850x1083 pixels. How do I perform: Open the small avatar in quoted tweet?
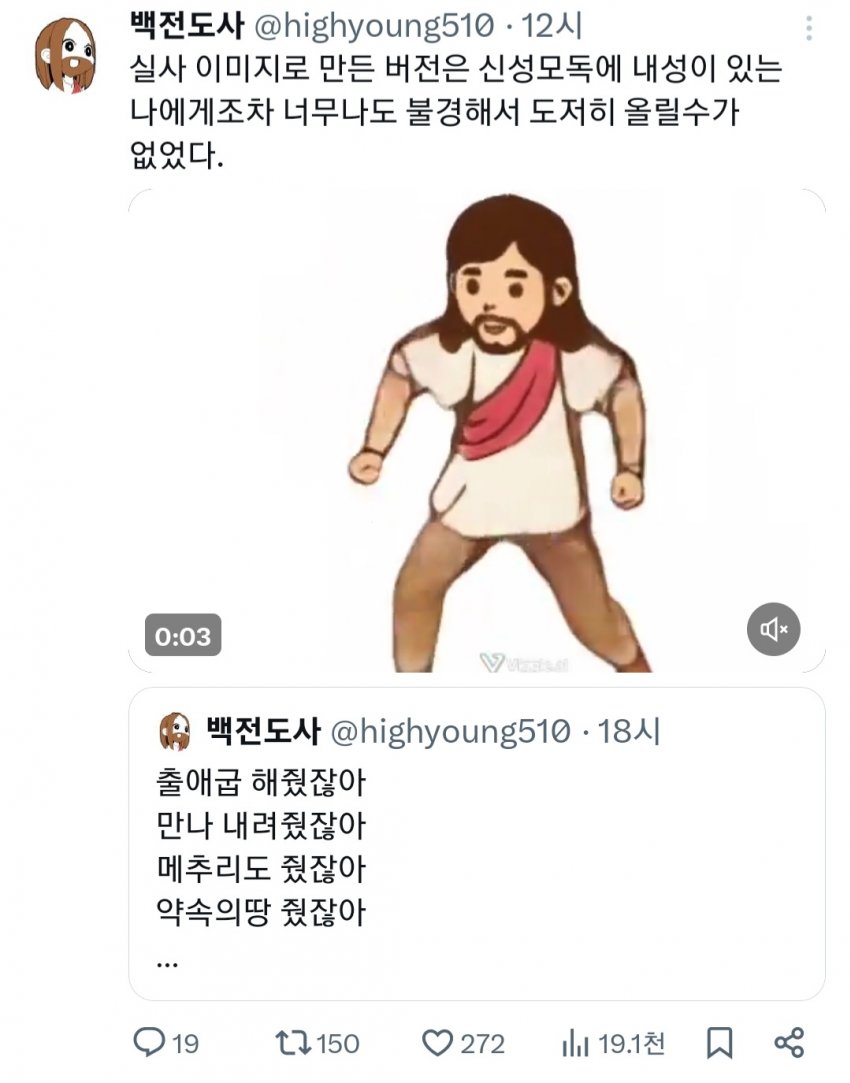point(175,731)
